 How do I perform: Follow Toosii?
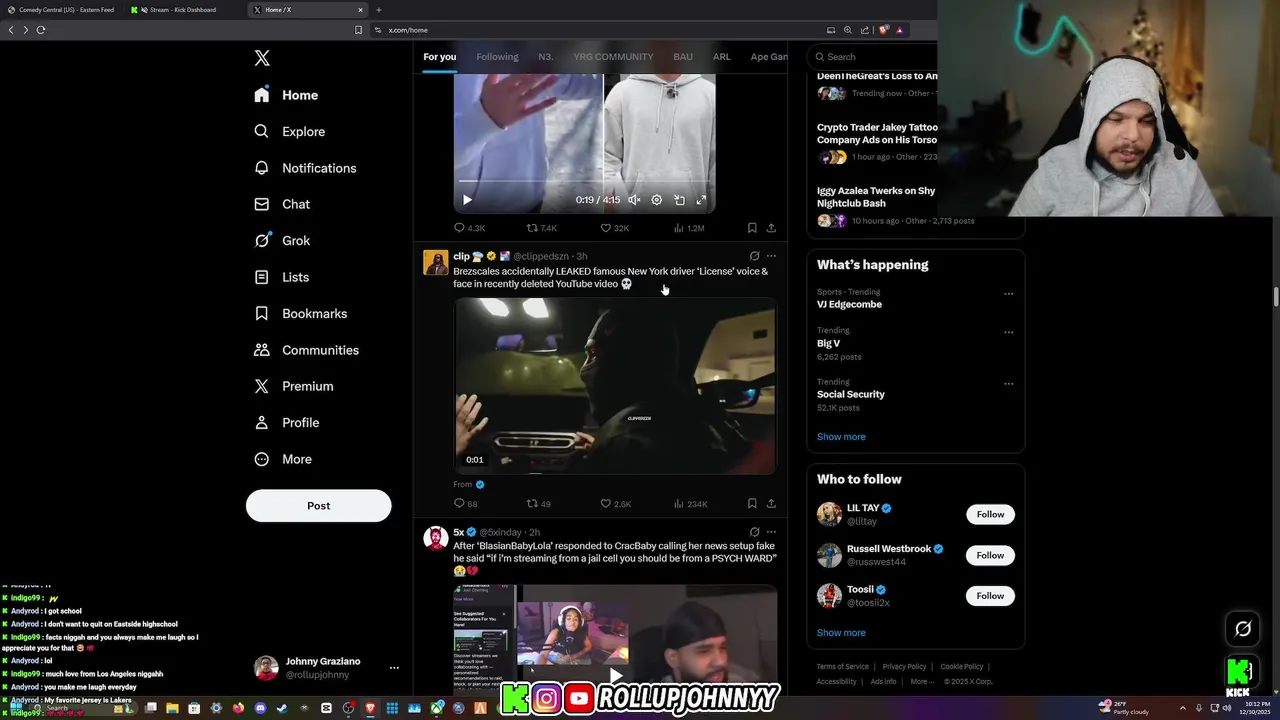[990, 595]
